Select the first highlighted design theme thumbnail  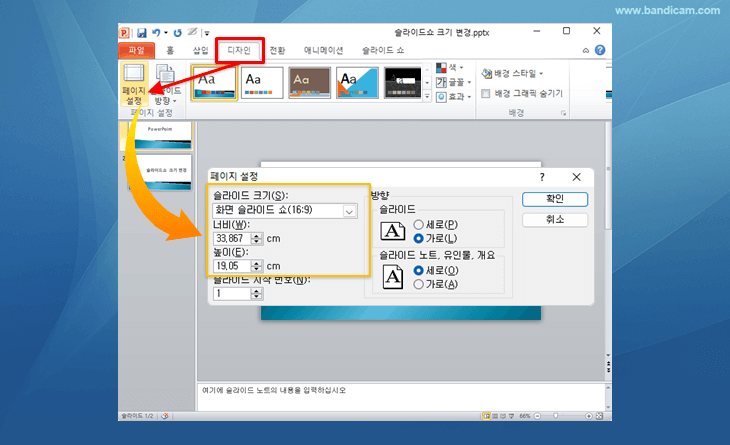click(x=214, y=83)
